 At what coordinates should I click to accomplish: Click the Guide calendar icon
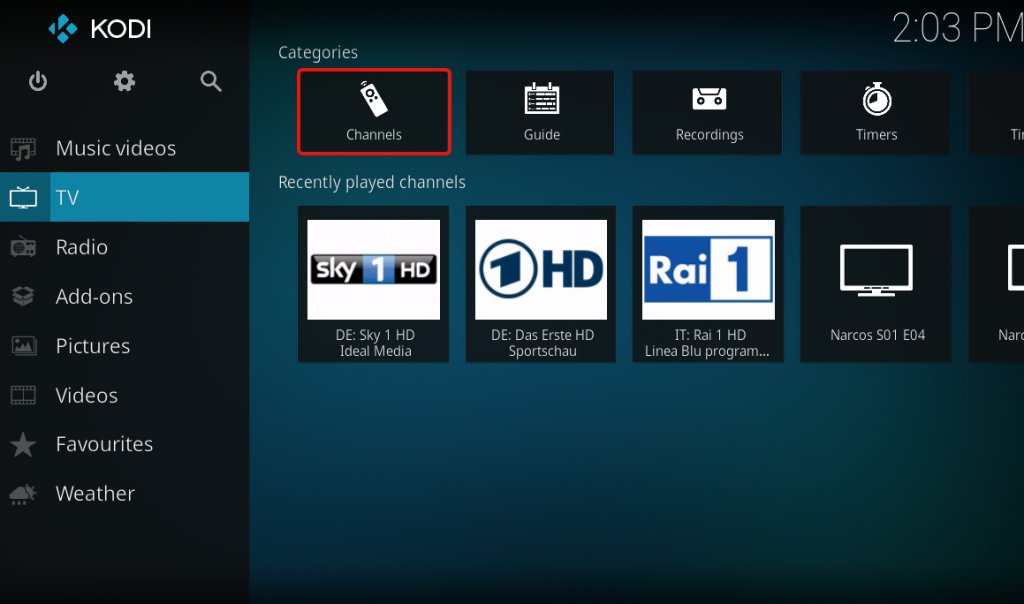[x=542, y=99]
